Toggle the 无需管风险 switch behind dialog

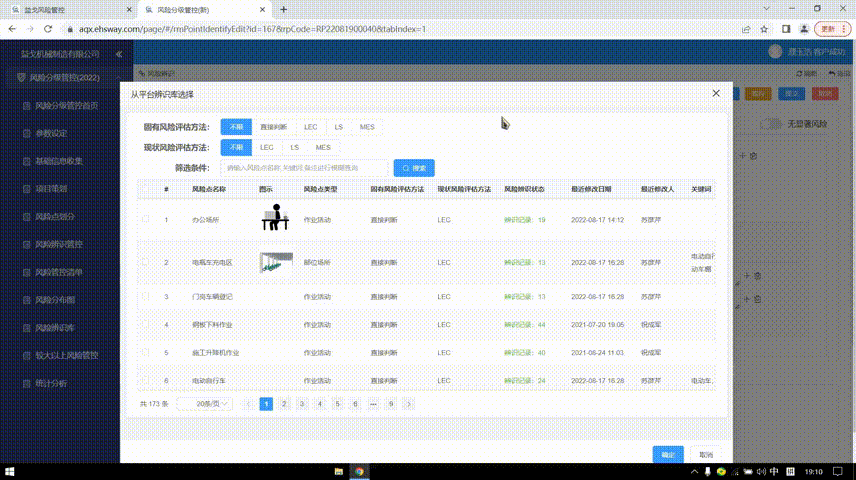771,124
